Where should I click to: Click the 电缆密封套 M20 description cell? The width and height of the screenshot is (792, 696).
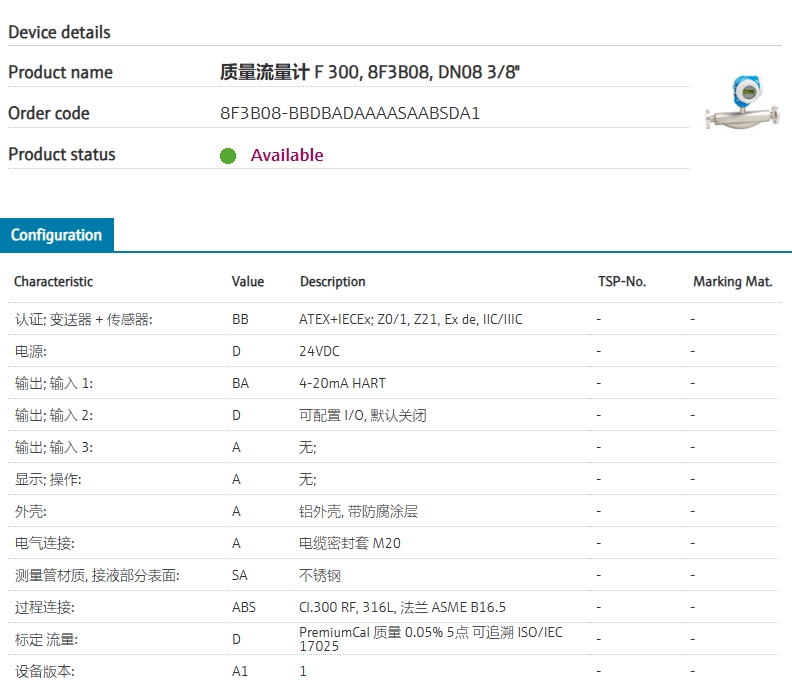point(350,543)
